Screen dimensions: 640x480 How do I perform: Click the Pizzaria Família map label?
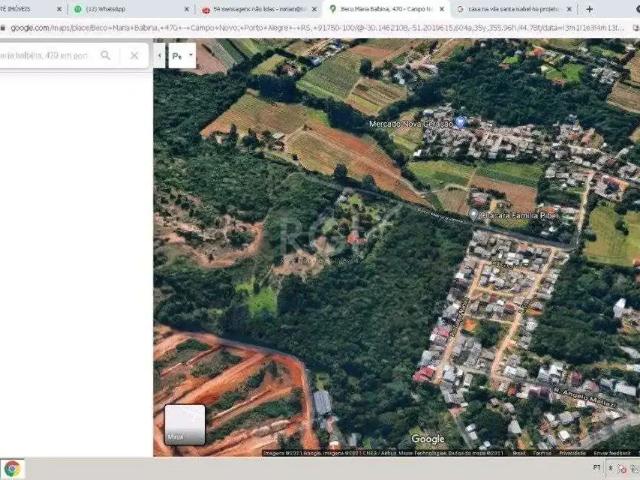(x=519, y=215)
